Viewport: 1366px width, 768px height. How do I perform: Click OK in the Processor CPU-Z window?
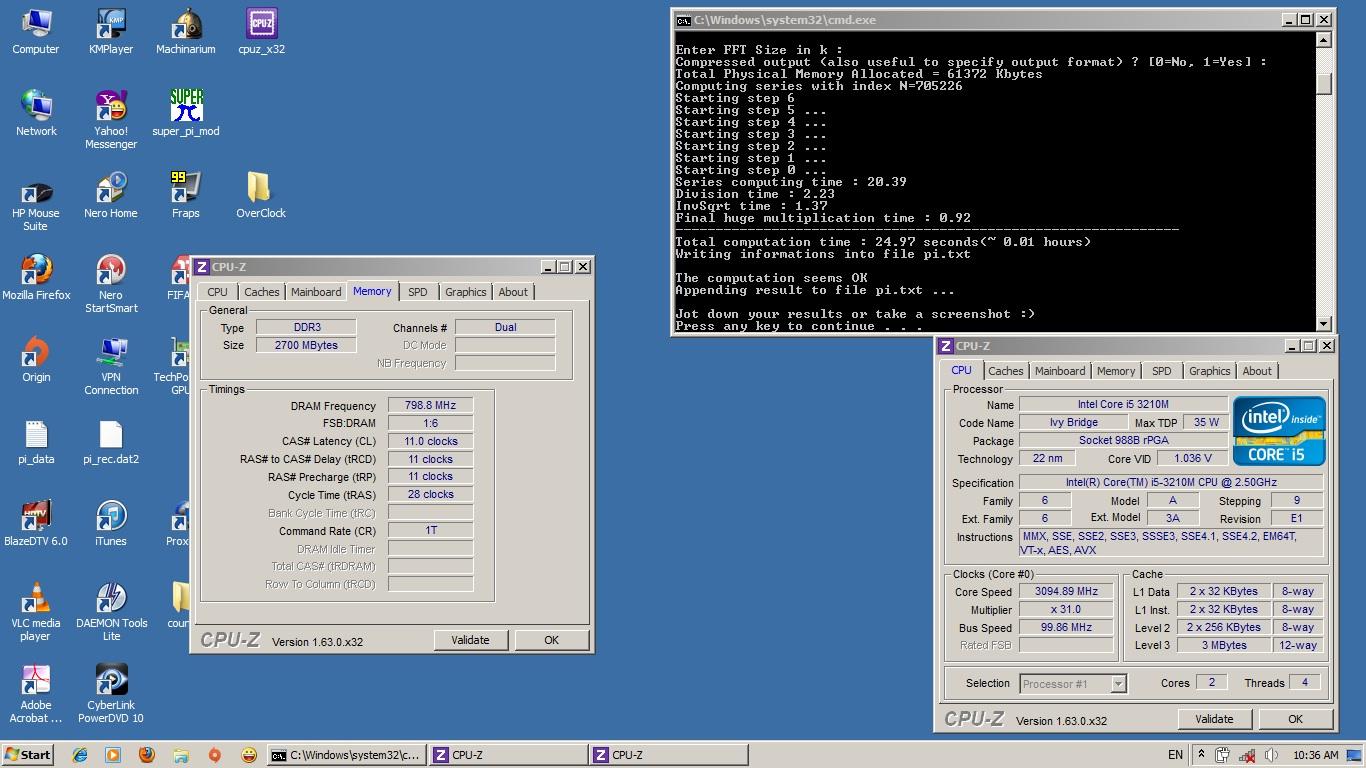click(1295, 719)
